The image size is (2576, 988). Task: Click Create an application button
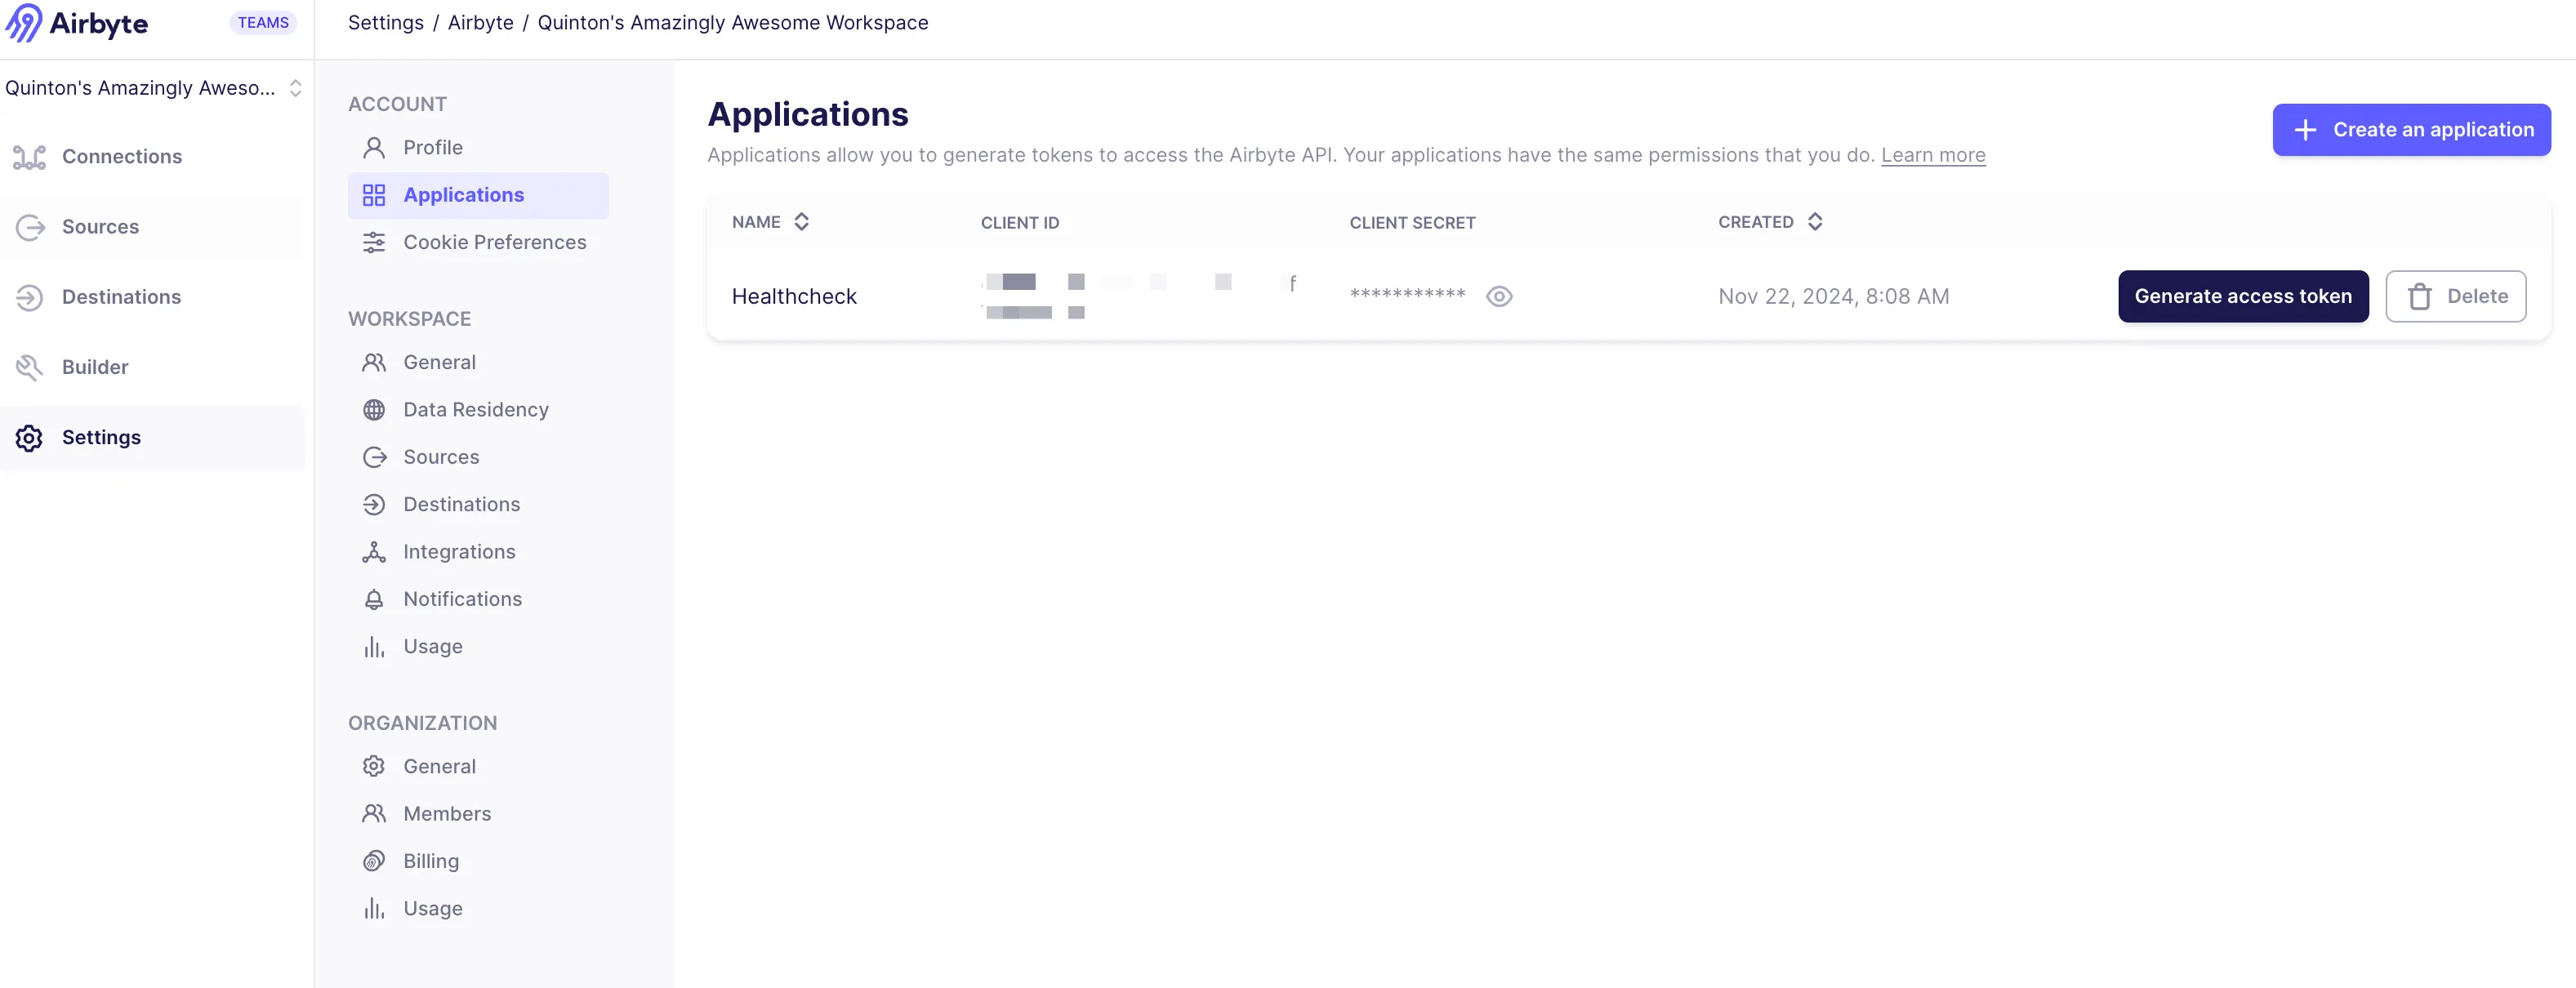tap(2411, 130)
